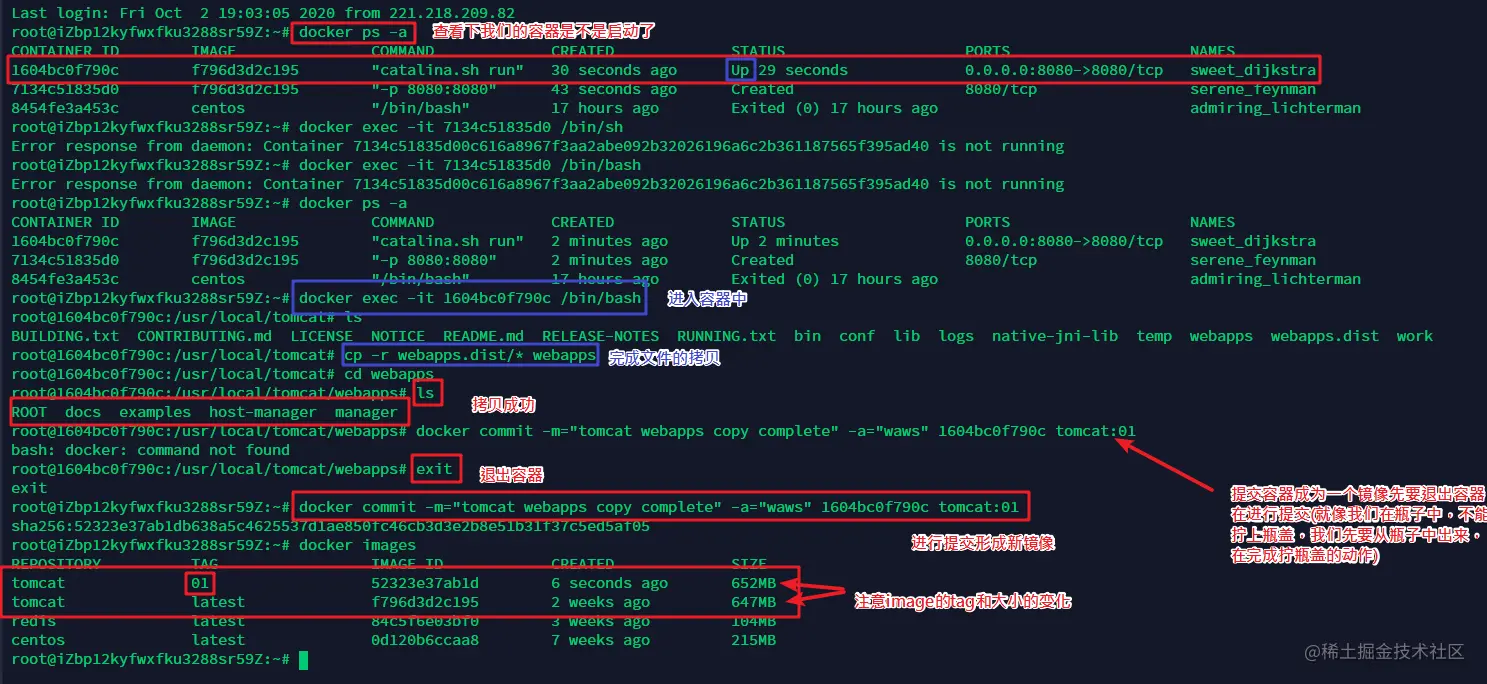The width and height of the screenshot is (1487, 684).
Task: Click the 'docker exec -it 1604bc0f790c /bin/bash' command
Action: 470,297
